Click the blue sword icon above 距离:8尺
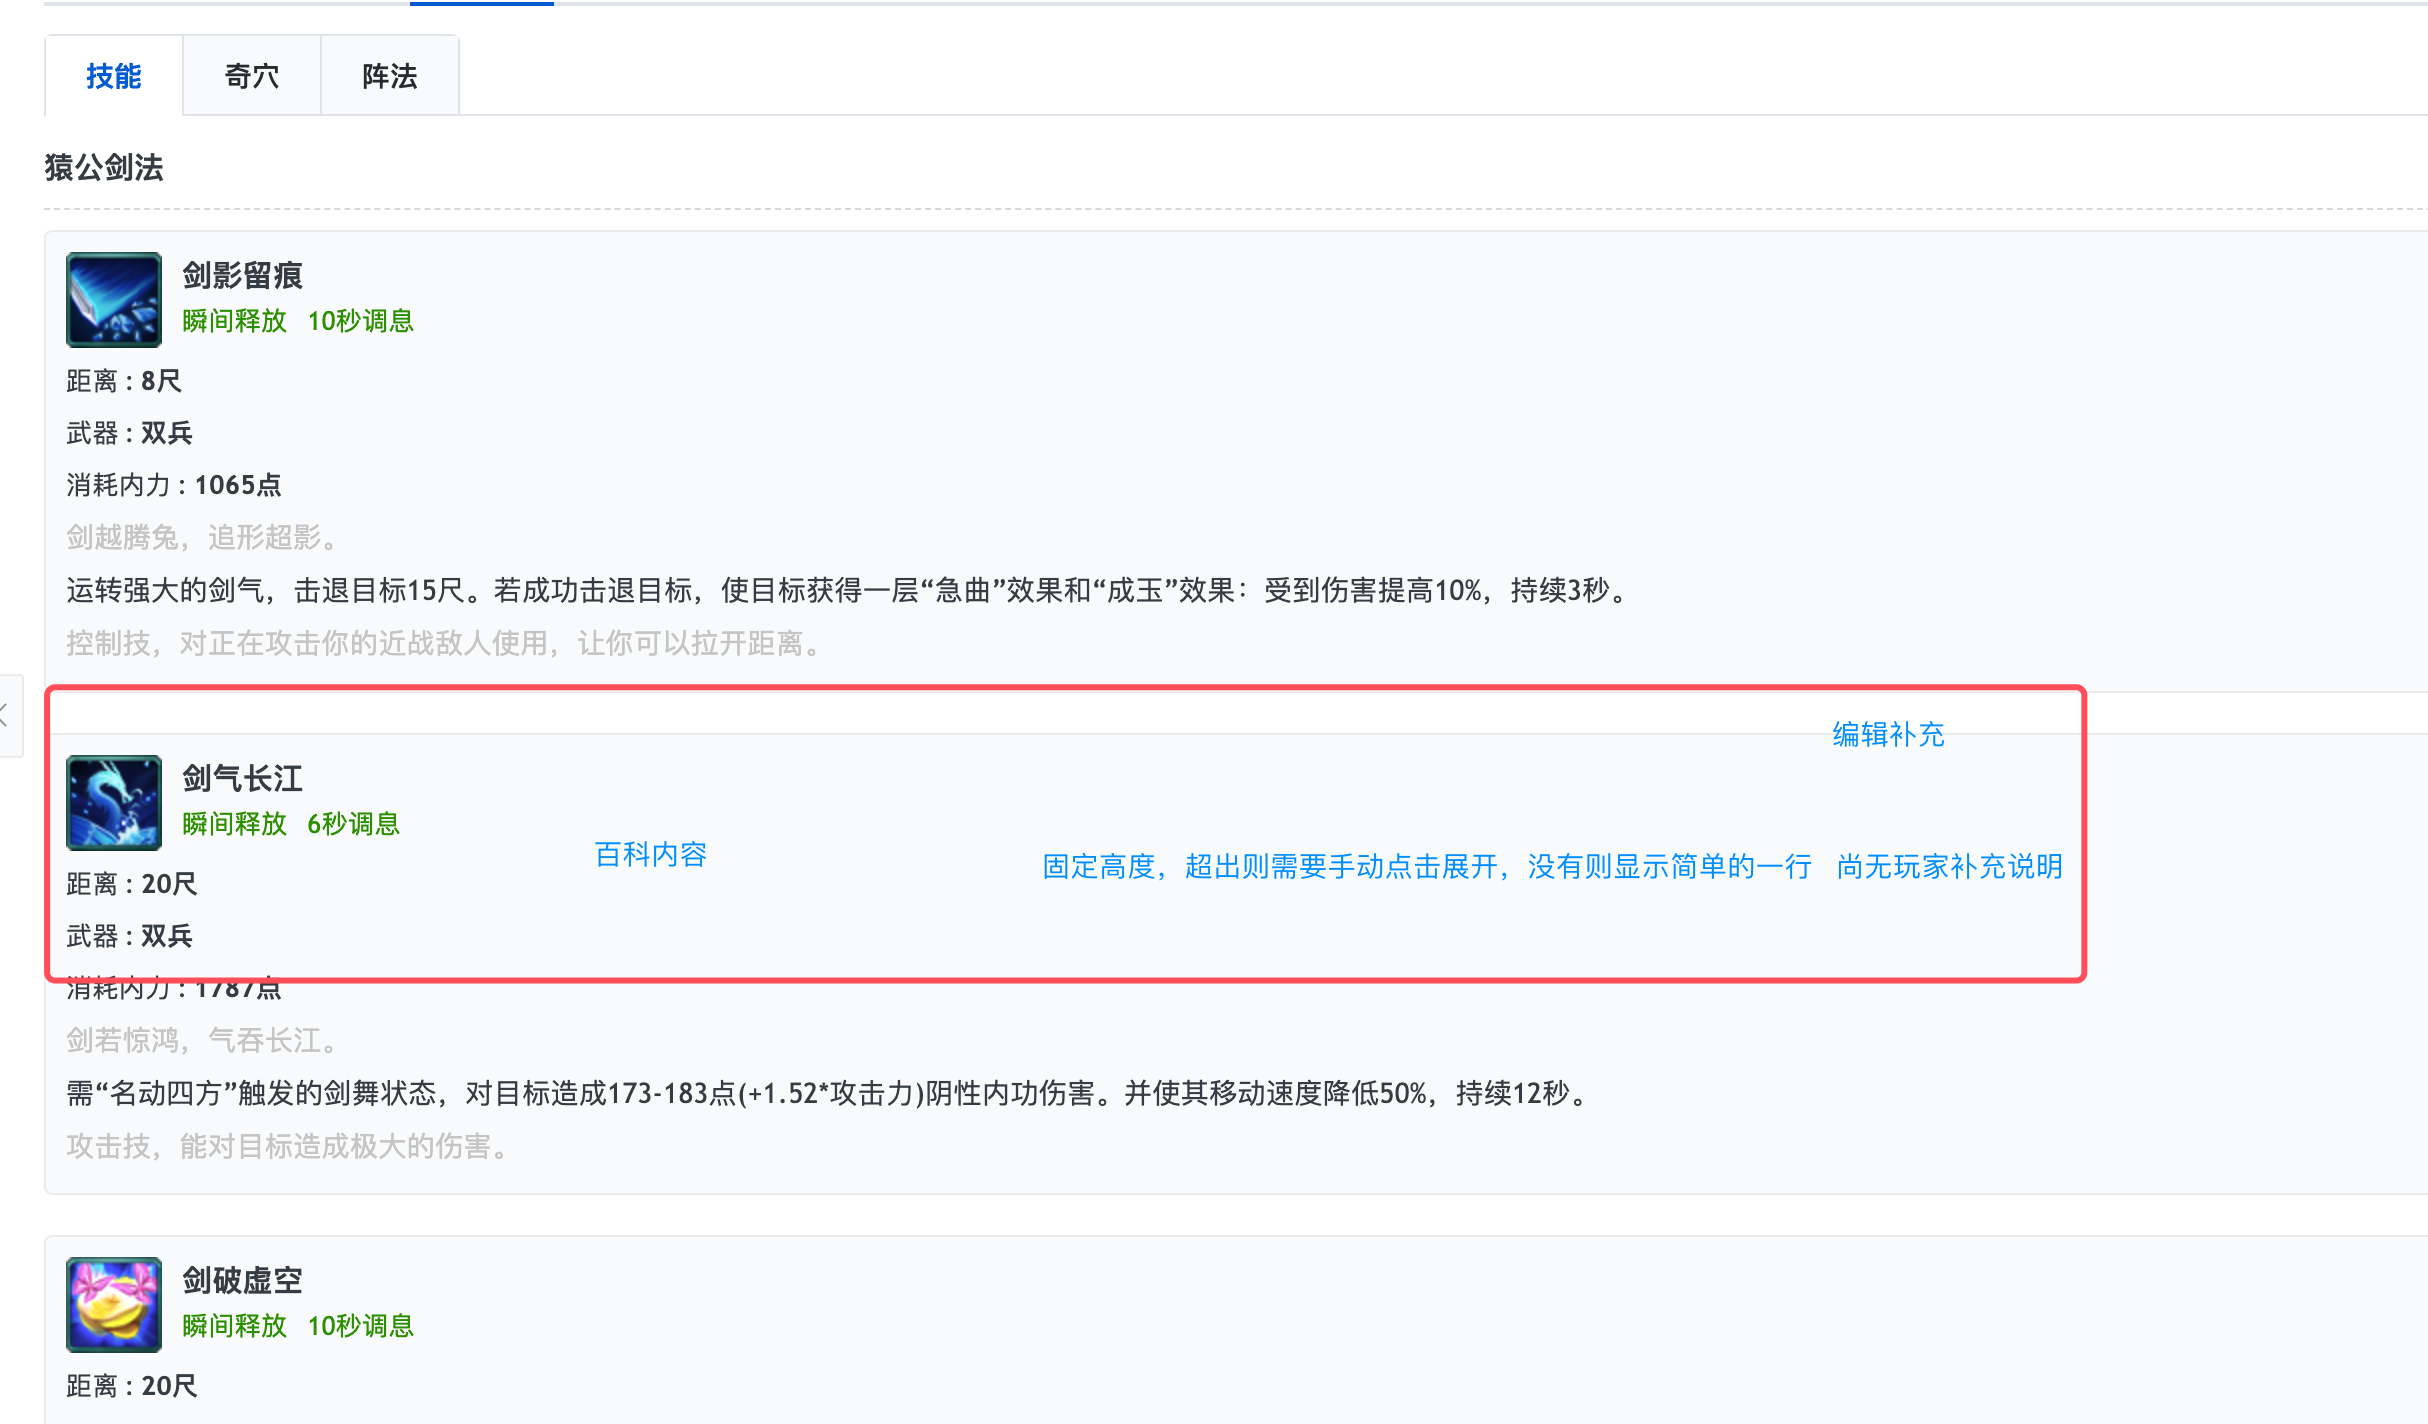This screenshot has width=2428, height=1424. (x=113, y=299)
